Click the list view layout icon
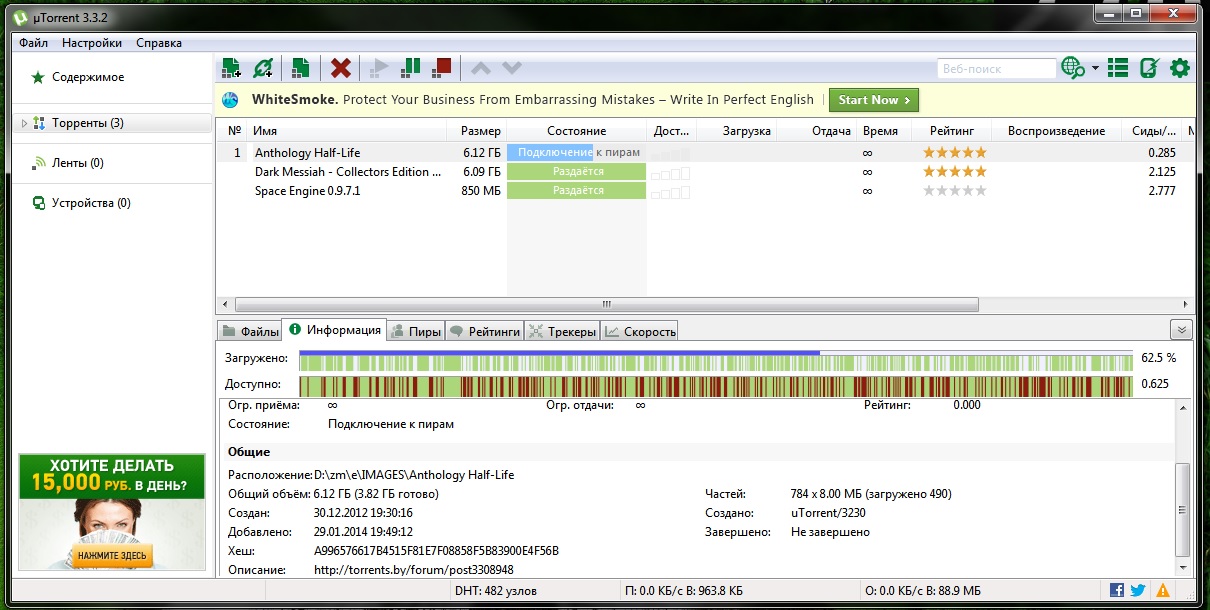1210x610 pixels. point(1118,68)
